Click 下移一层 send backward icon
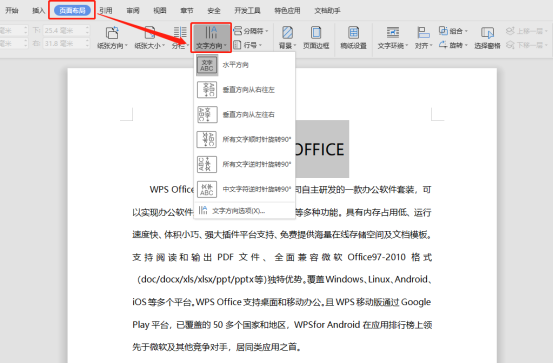The width and height of the screenshot is (554, 363). pos(510,45)
